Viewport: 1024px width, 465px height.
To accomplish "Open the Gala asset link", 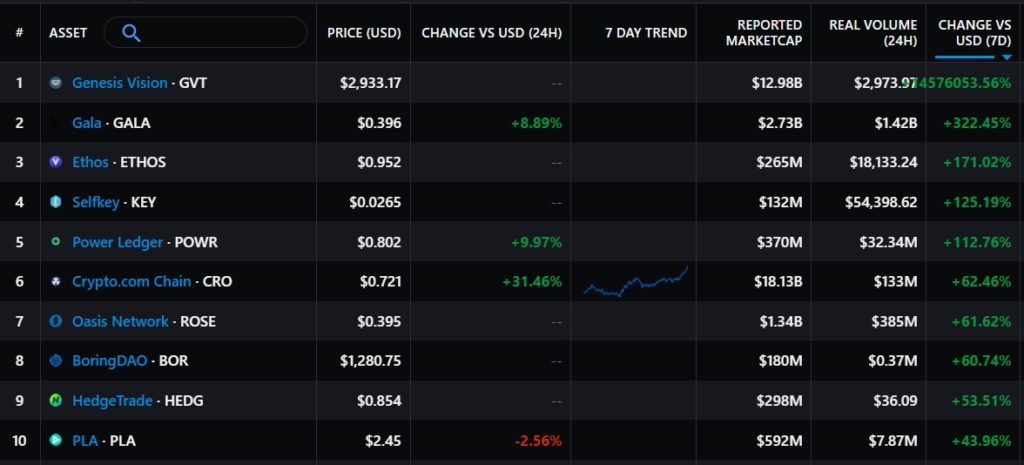I will tap(87, 123).
